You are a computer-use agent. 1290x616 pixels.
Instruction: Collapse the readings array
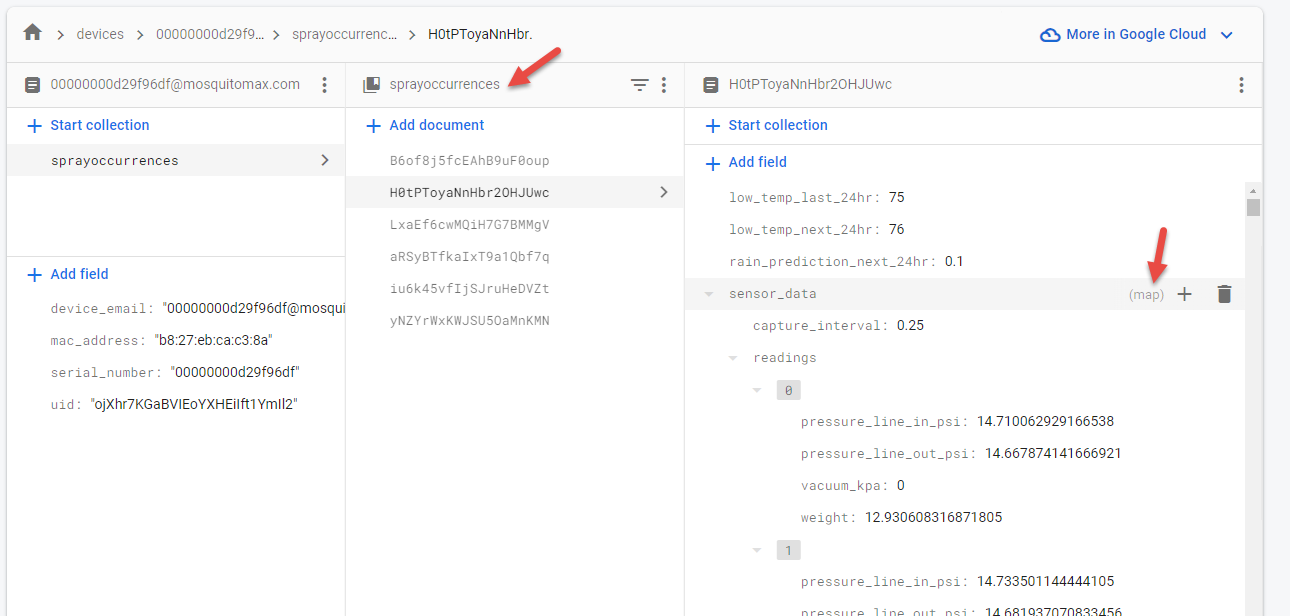tap(733, 357)
